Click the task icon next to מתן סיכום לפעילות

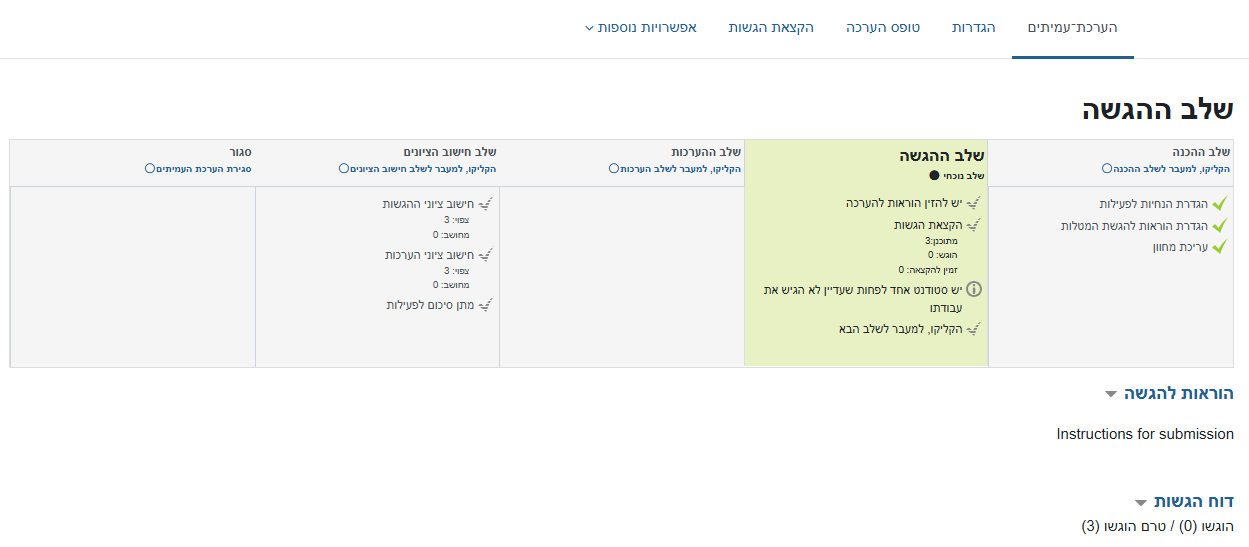tap(486, 305)
